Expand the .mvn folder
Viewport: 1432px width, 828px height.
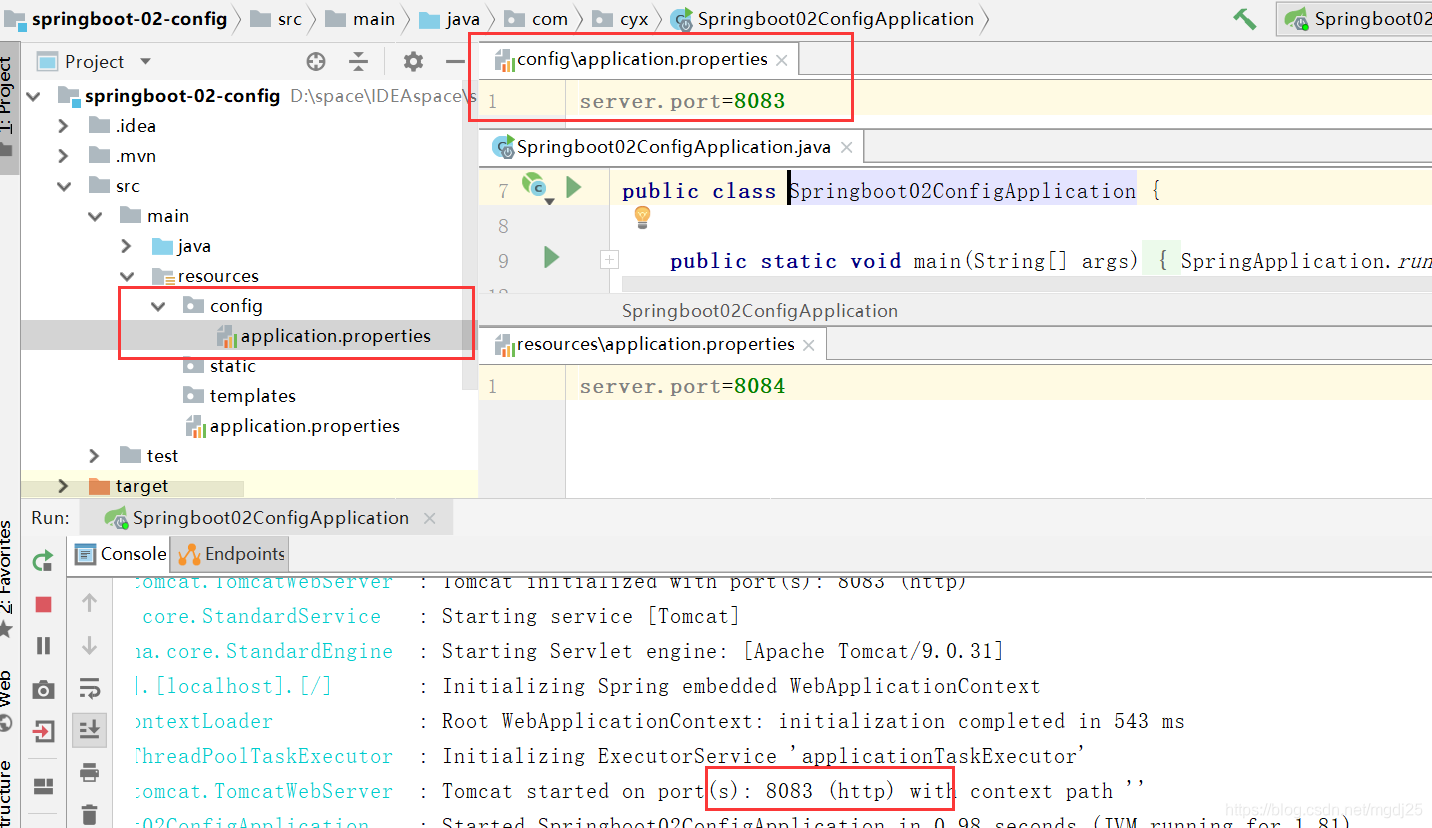[x=64, y=156]
